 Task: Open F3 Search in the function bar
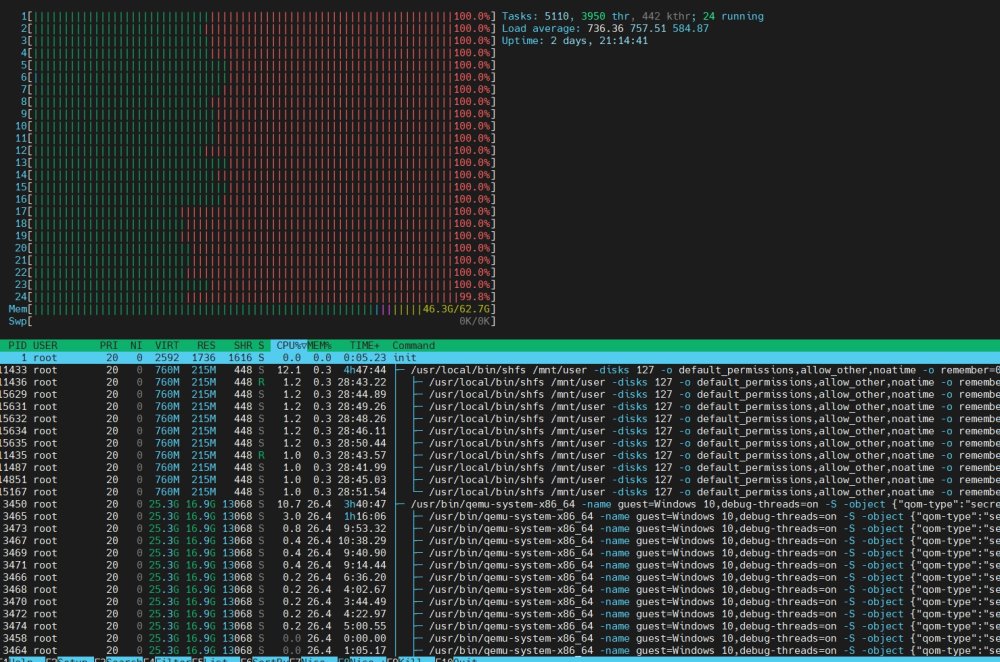point(119,659)
